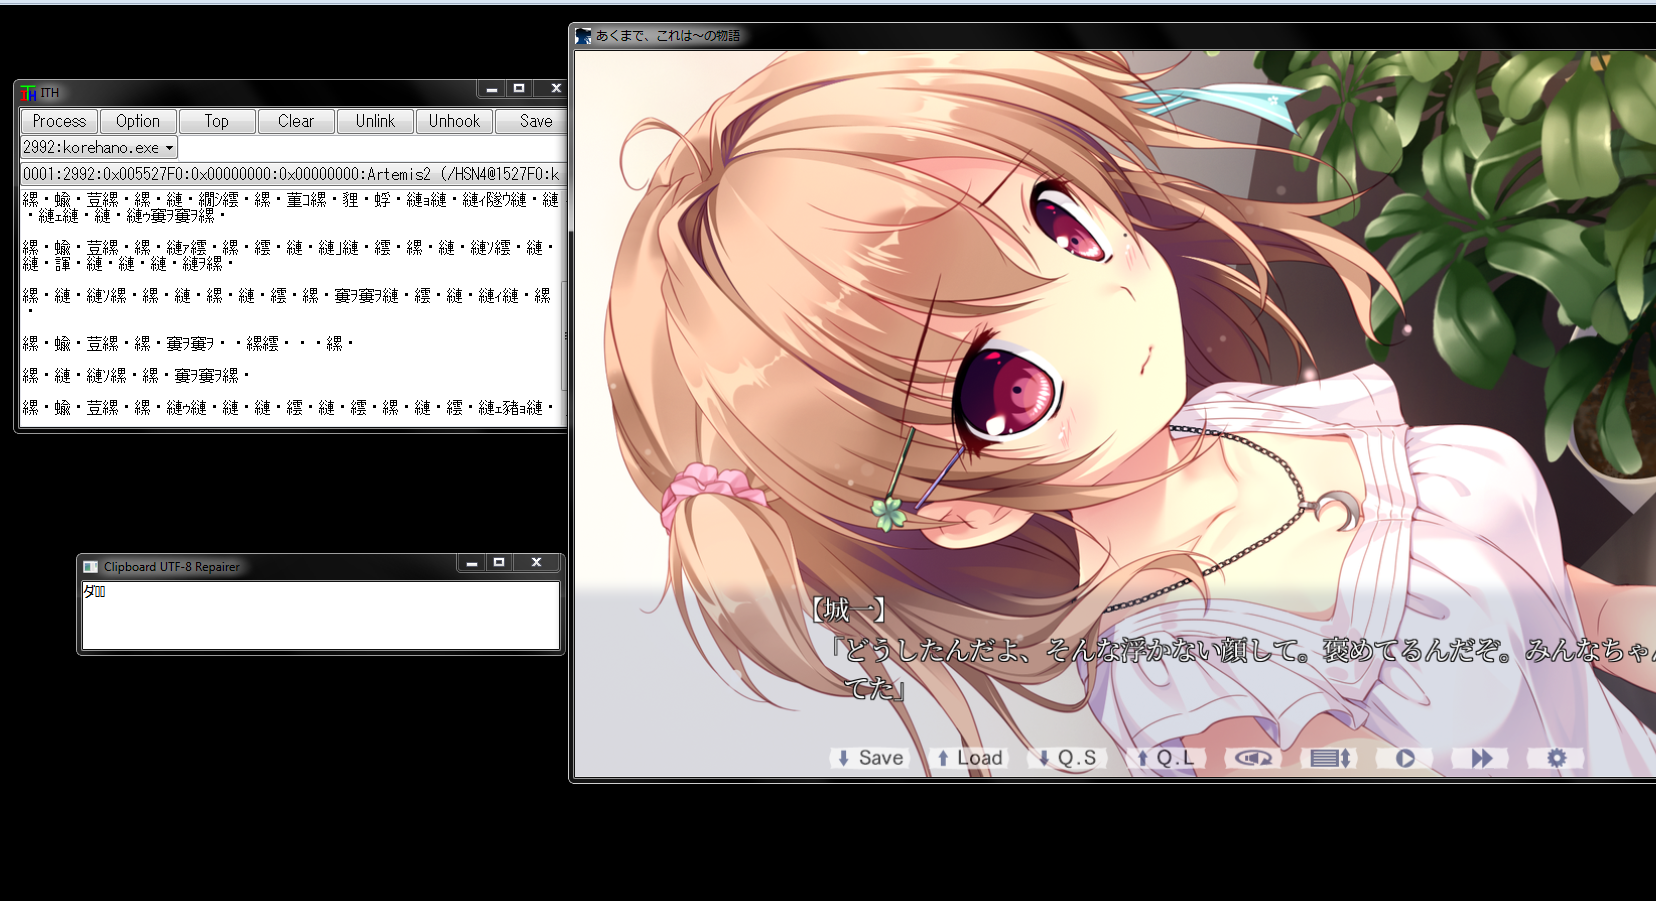Click the game window title icon

click(583, 36)
